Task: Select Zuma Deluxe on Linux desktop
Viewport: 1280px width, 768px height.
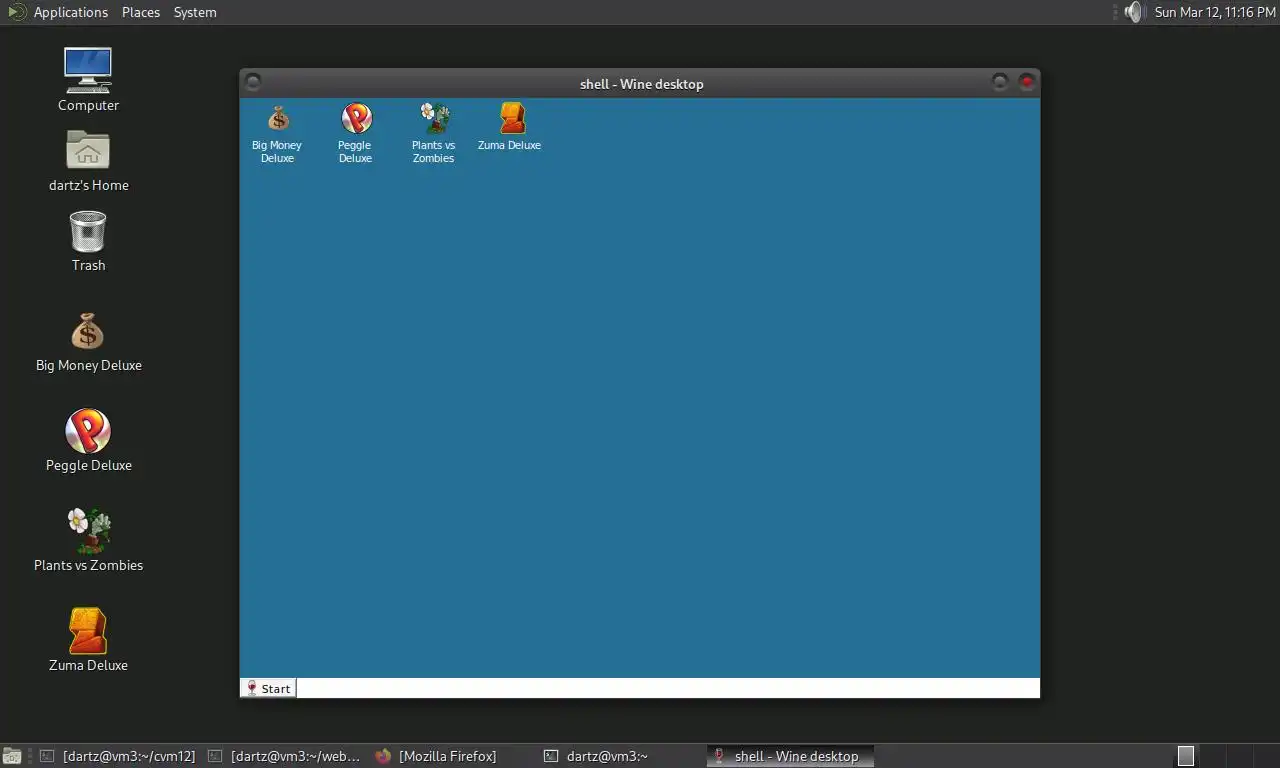Action: 88,641
